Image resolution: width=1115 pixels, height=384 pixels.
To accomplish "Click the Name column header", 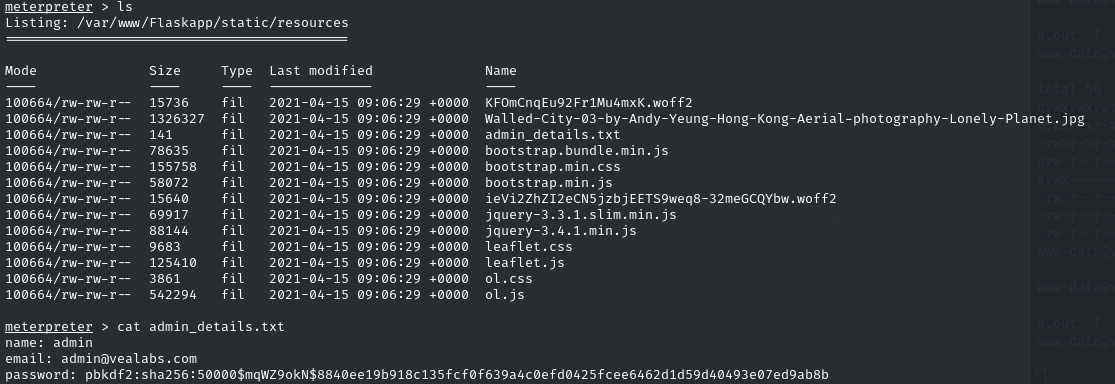I will 501,70.
